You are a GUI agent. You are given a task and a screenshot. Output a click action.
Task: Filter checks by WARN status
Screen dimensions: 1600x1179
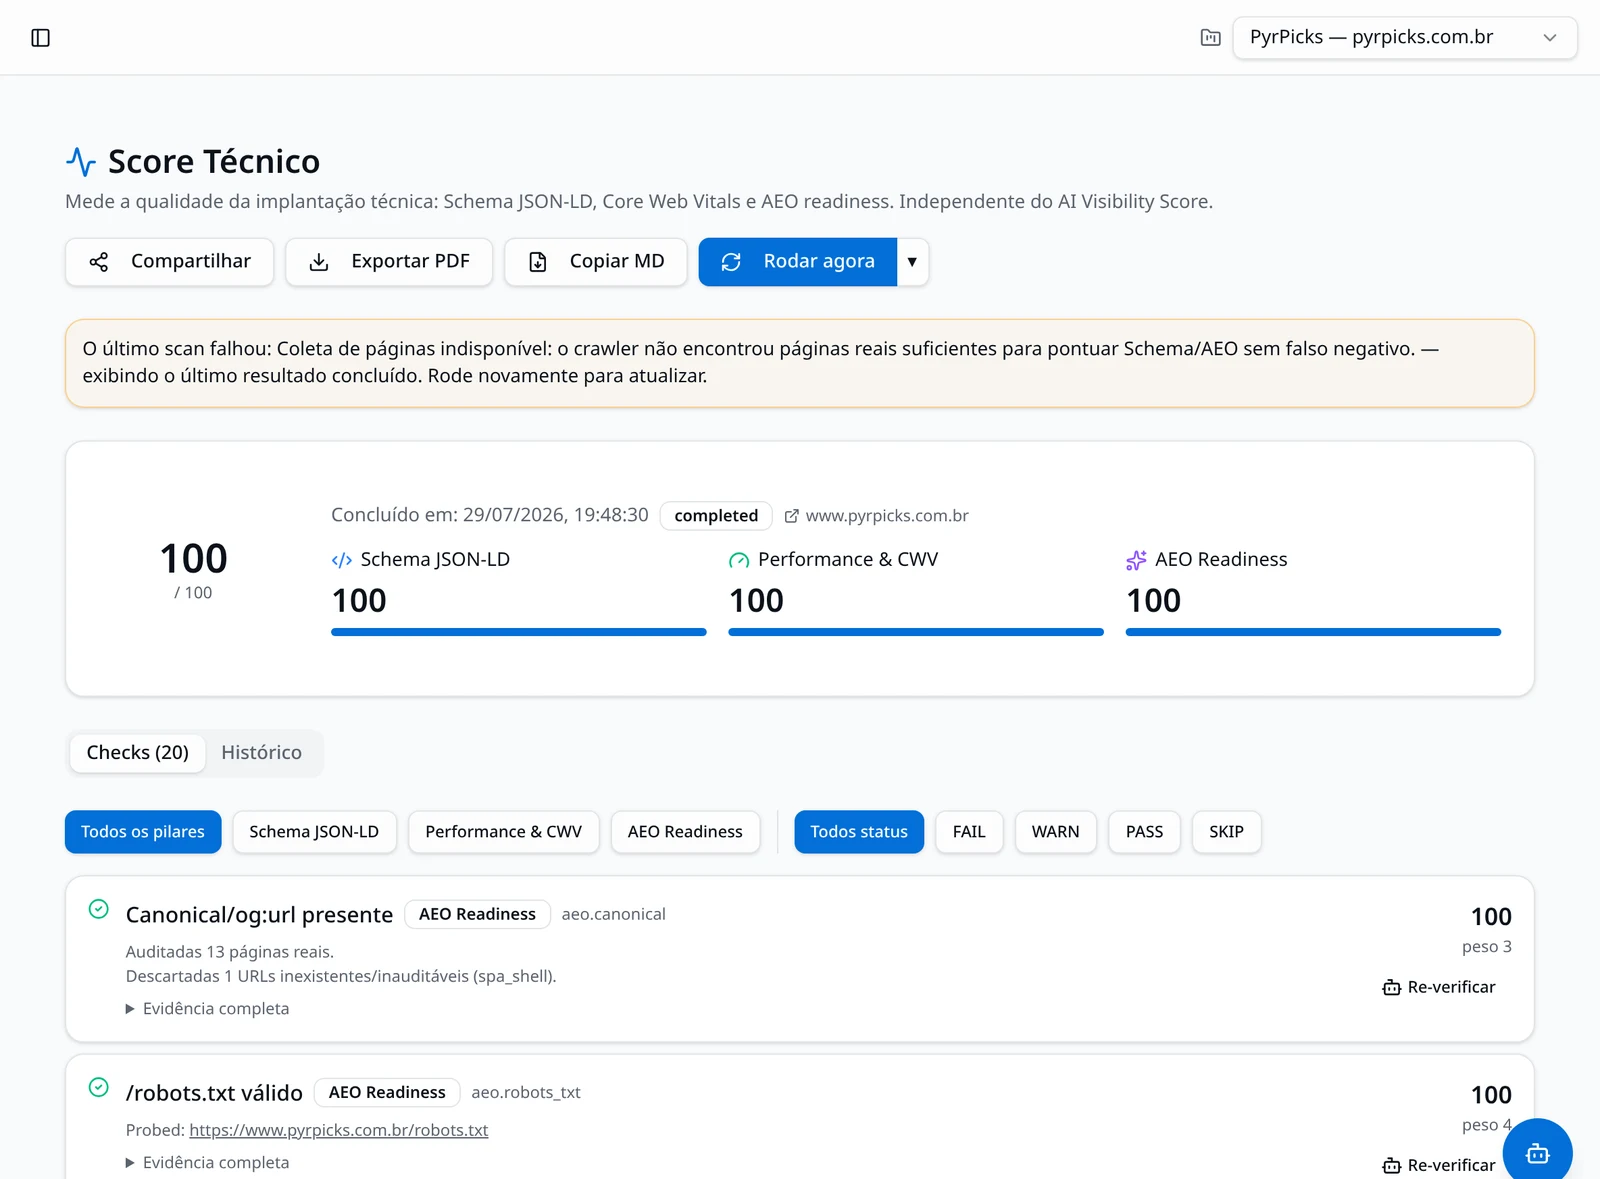click(1056, 832)
